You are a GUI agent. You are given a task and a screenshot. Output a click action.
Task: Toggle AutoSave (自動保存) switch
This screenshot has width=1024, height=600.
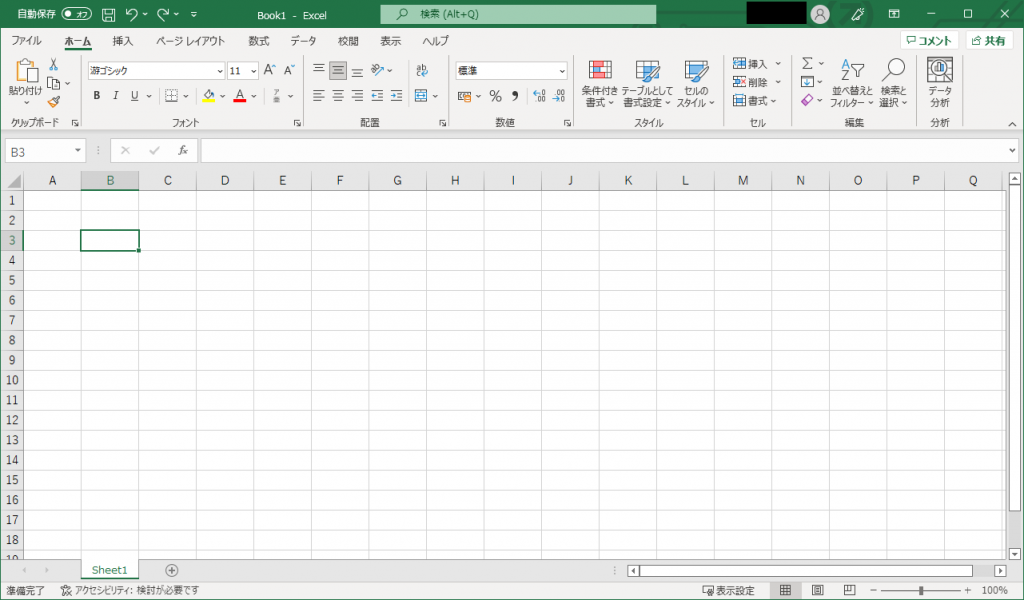pyautogui.click(x=76, y=14)
